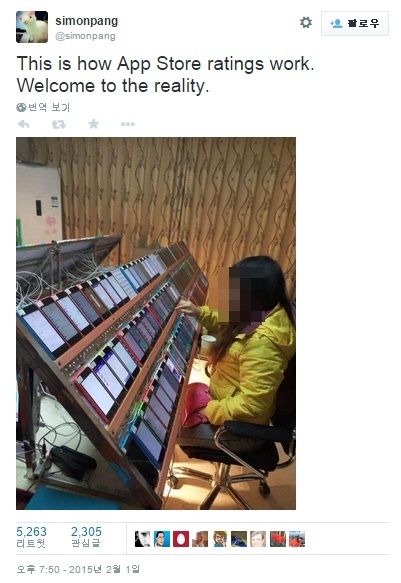Image resolution: width=401 pixels, height=583 pixels.
Task: Click the first black-and-white liker avatar
Action: 142,539
